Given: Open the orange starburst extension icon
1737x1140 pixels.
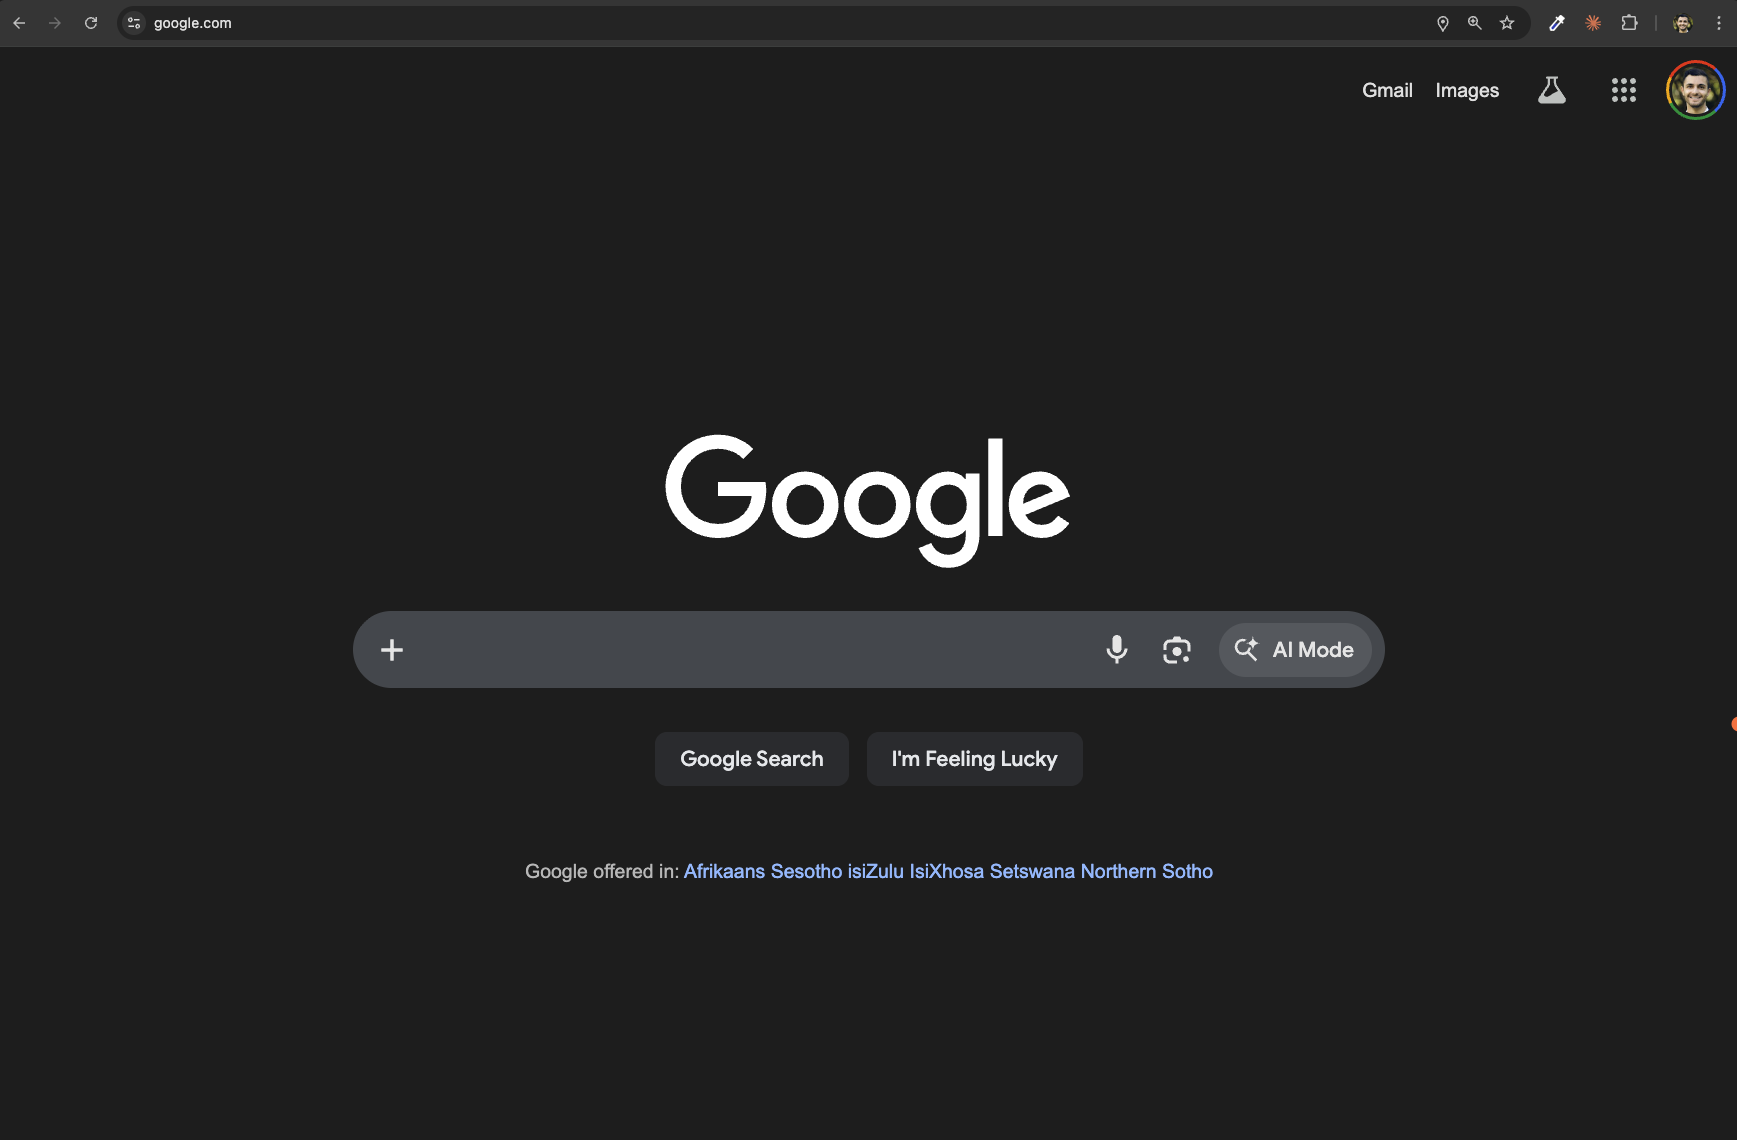Looking at the screenshot, I should [1593, 23].
